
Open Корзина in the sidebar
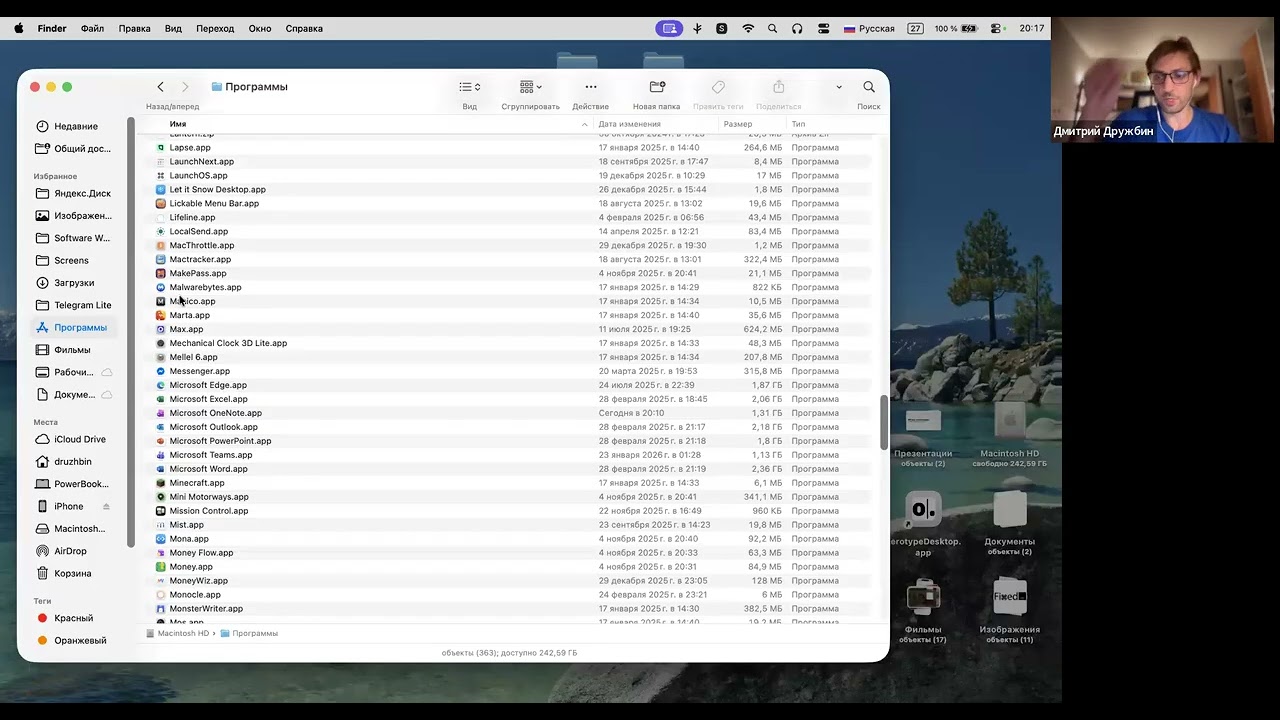76,574
